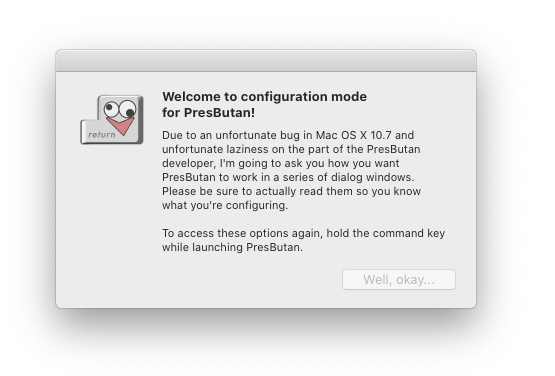The image size is (555, 376).
Task: Click the "series of dialog windows" text line
Action: coord(288,177)
